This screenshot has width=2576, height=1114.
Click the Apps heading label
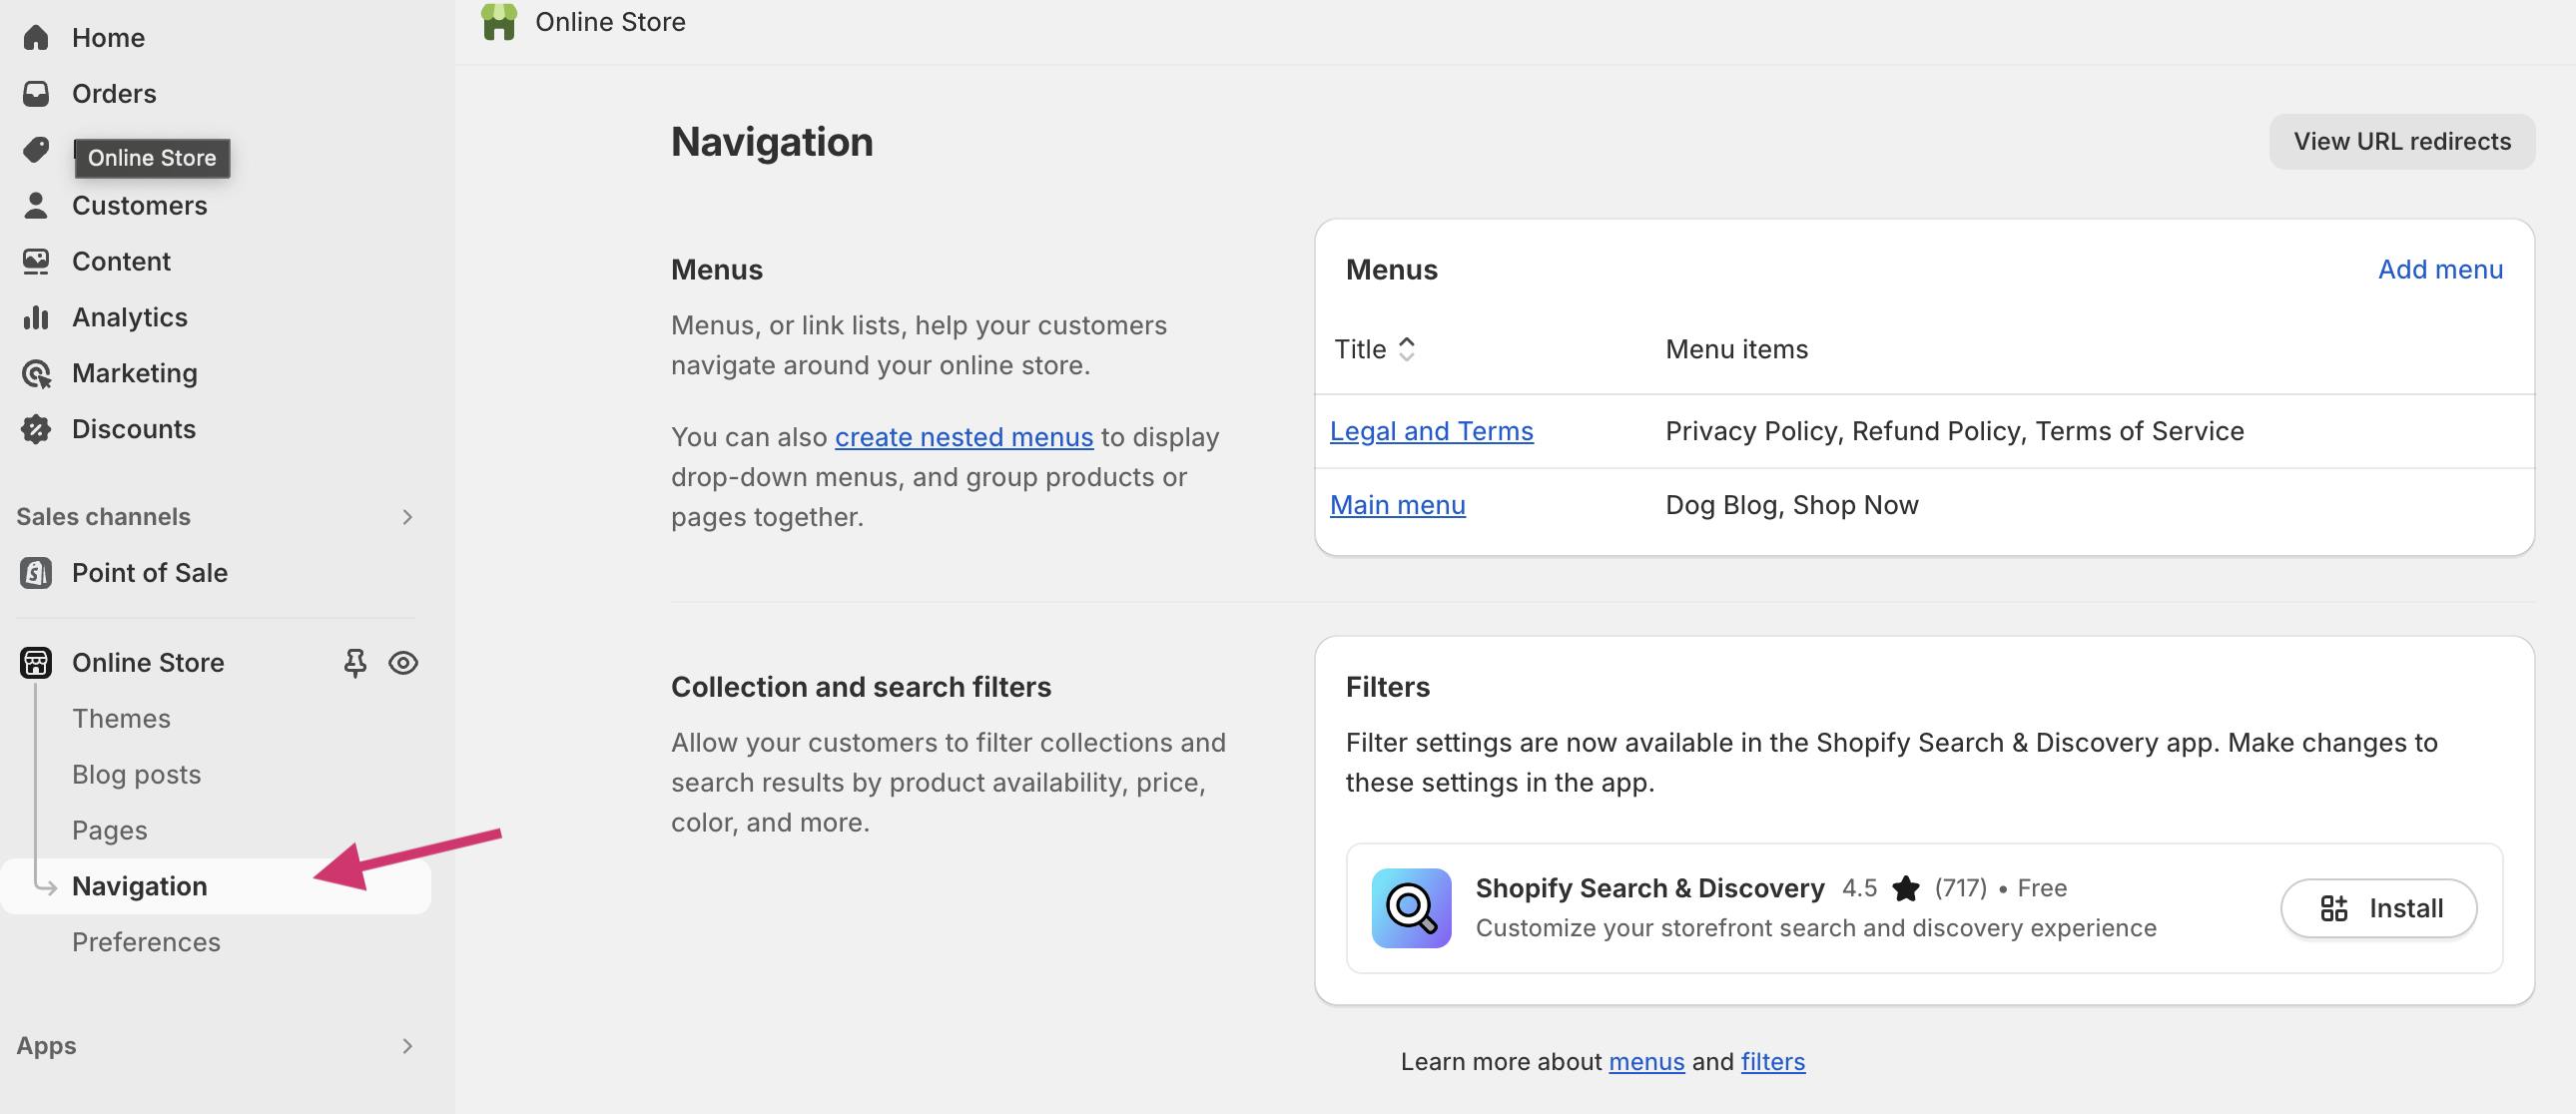tap(46, 1046)
